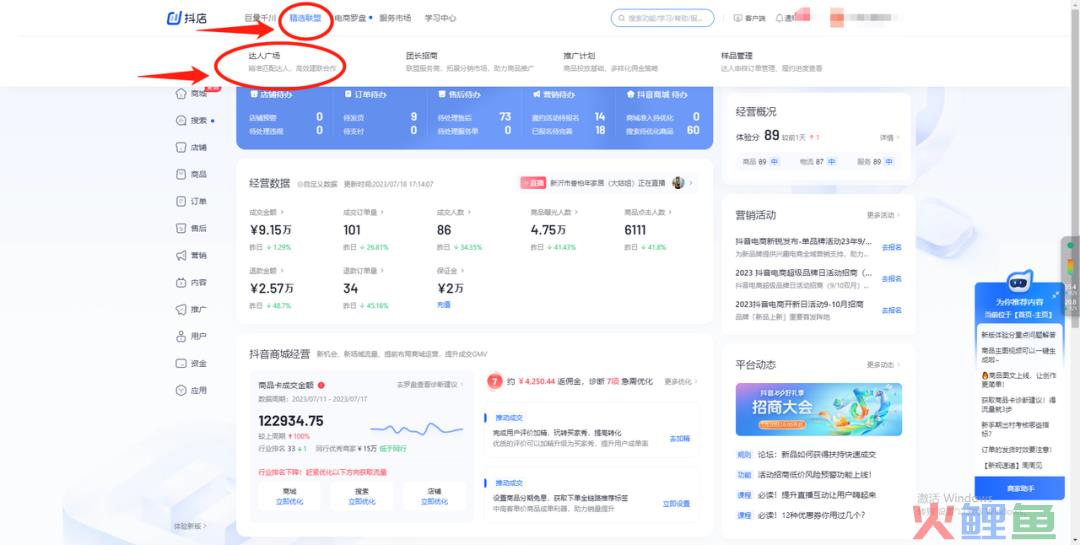
Task: Expand the 商品曝光人数 metric chevron
Action: [576, 212]
